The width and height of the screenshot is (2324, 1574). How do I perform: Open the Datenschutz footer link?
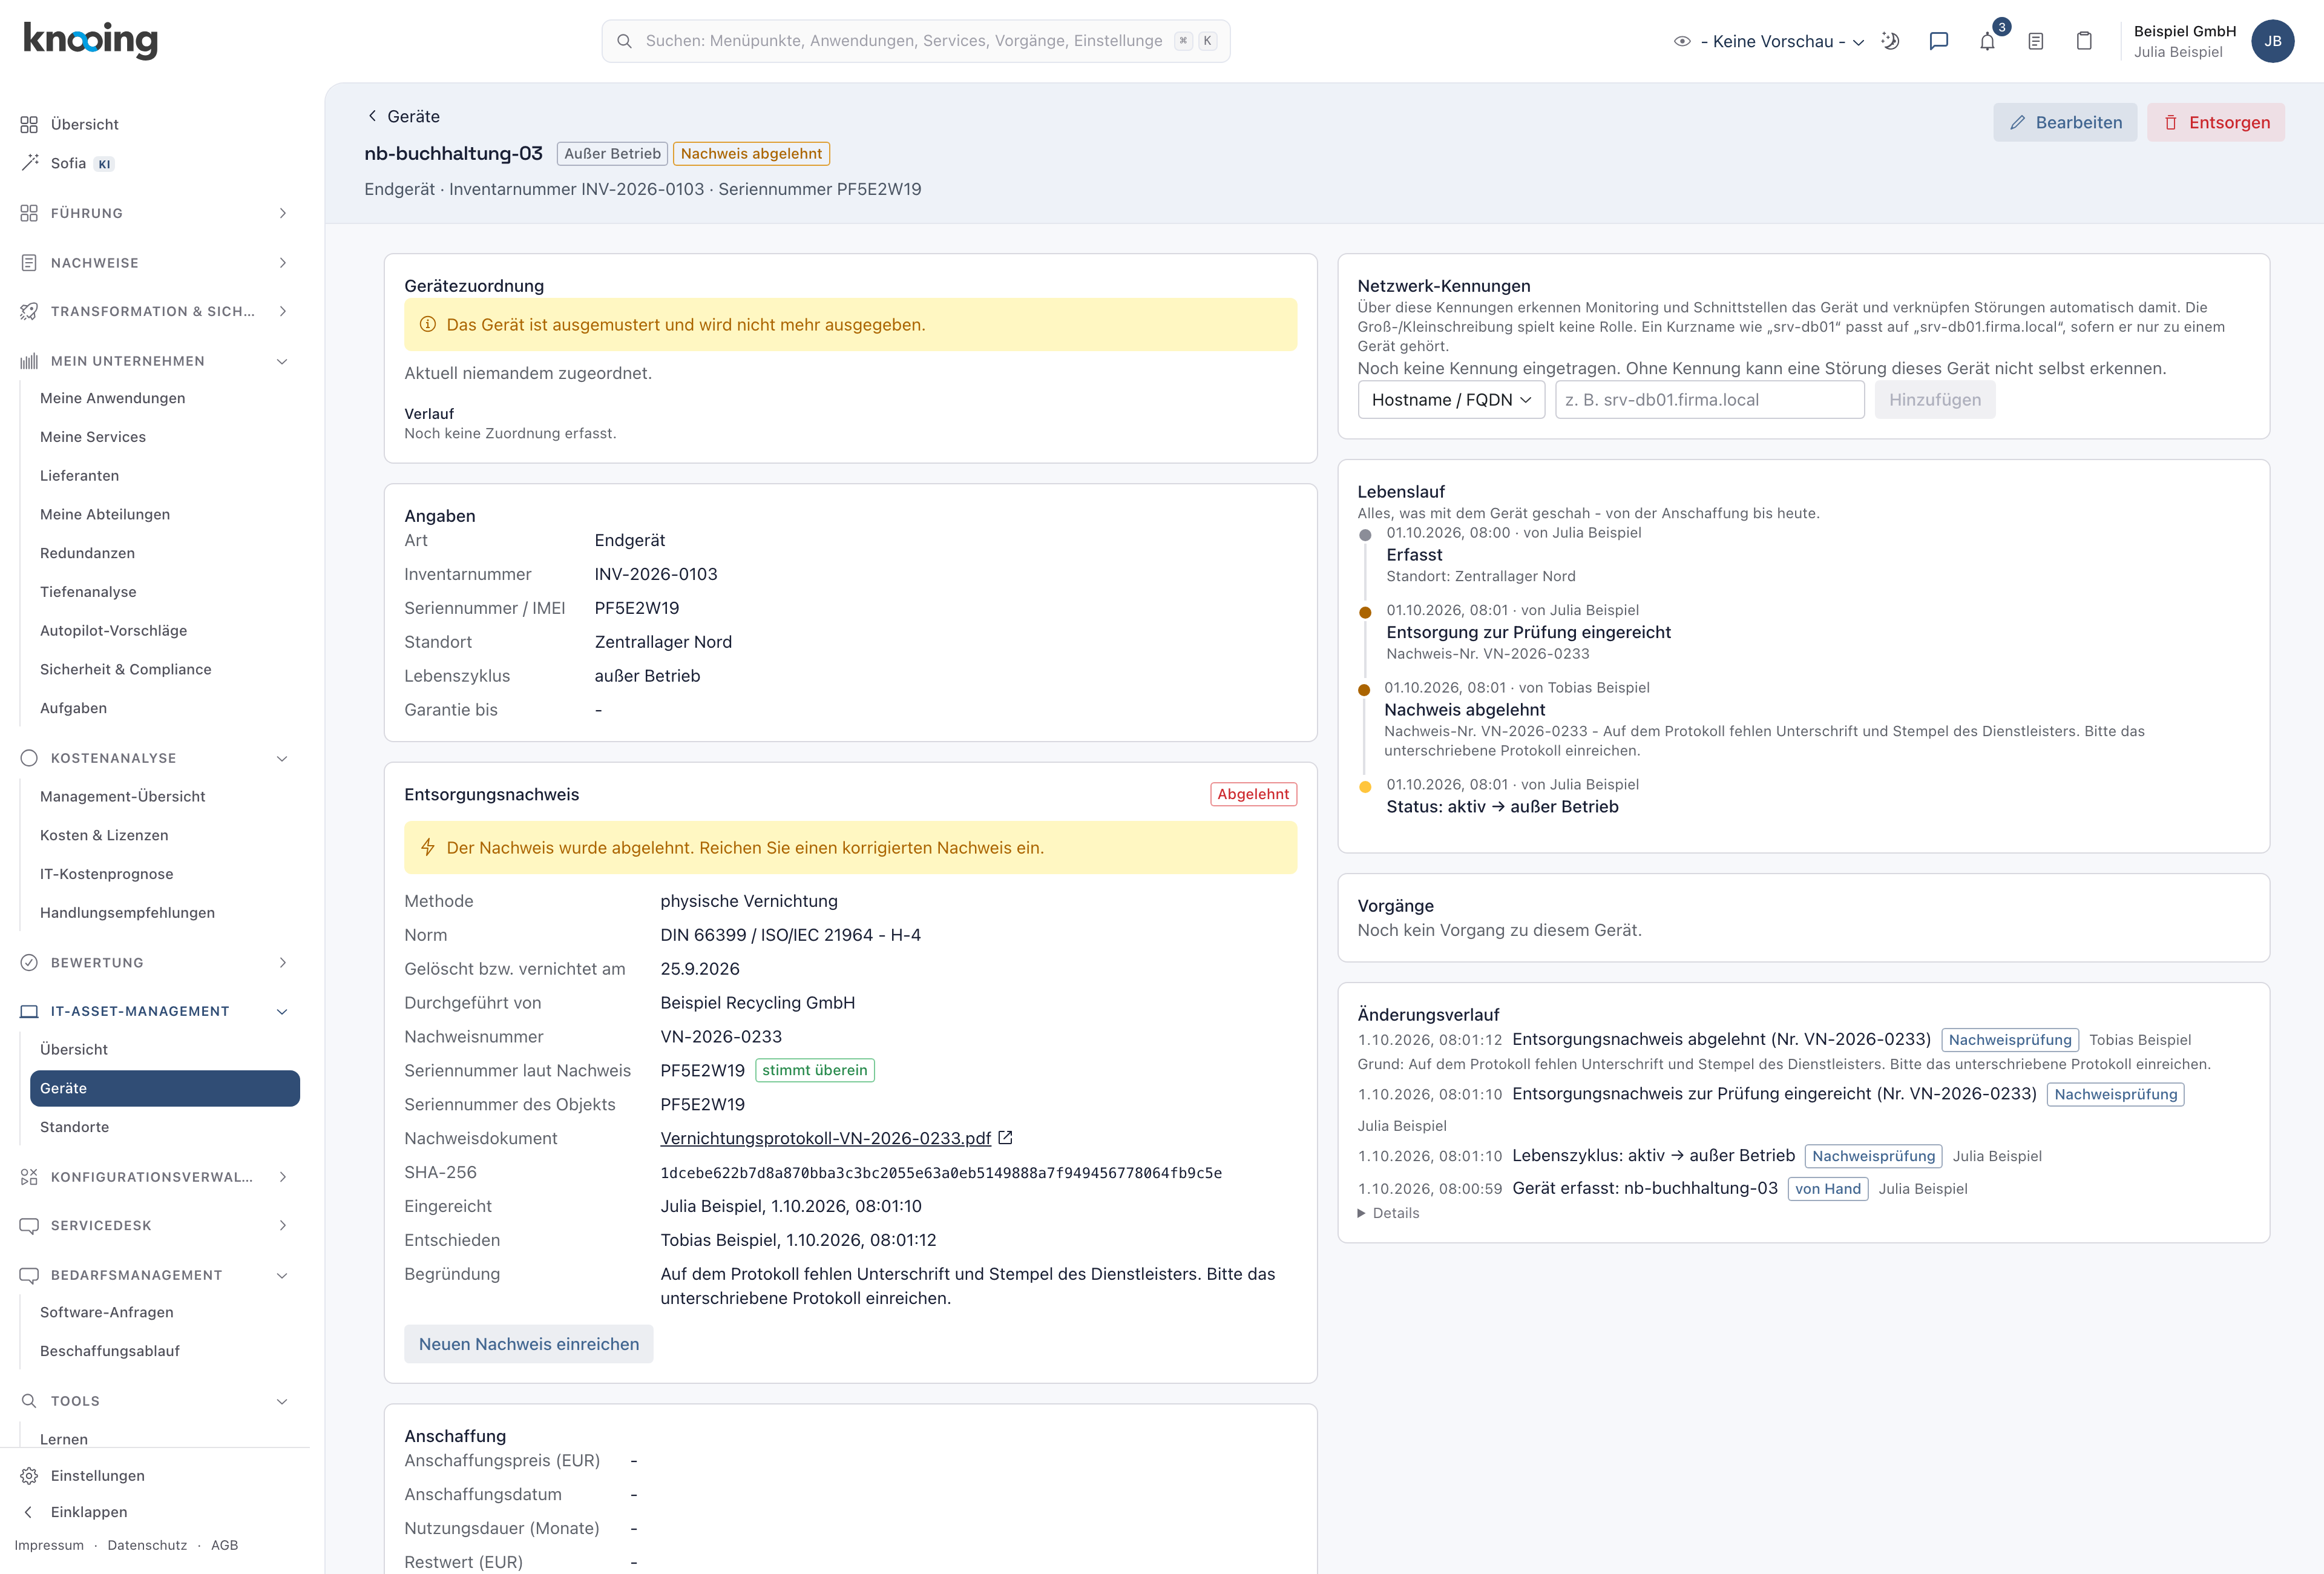[x=147, y=1545]
